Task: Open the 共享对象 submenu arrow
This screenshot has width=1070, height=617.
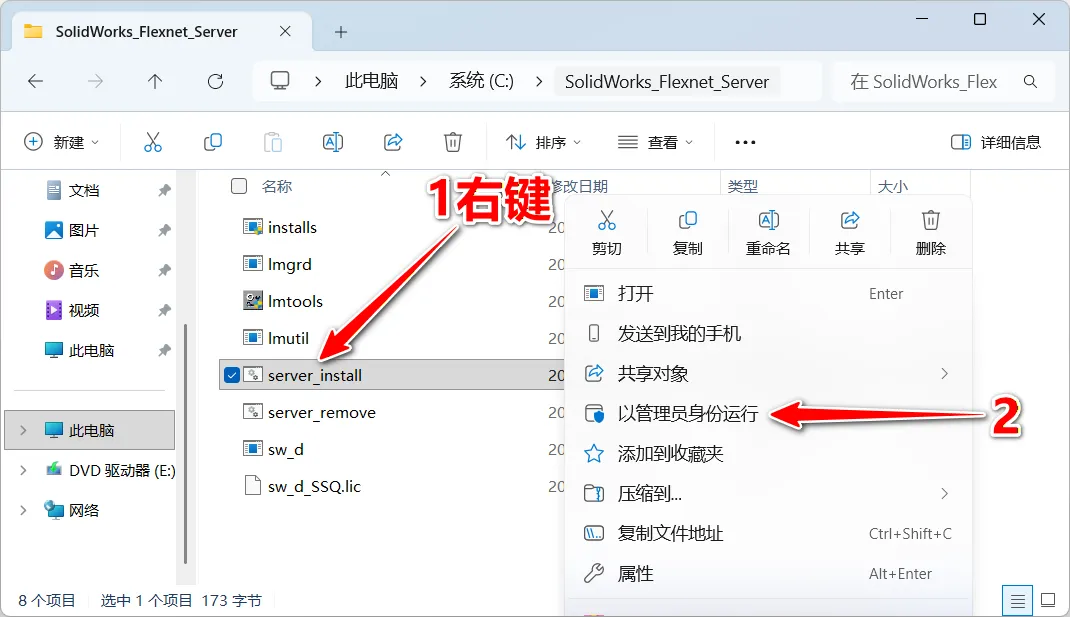Action: (x=944, y=373)
